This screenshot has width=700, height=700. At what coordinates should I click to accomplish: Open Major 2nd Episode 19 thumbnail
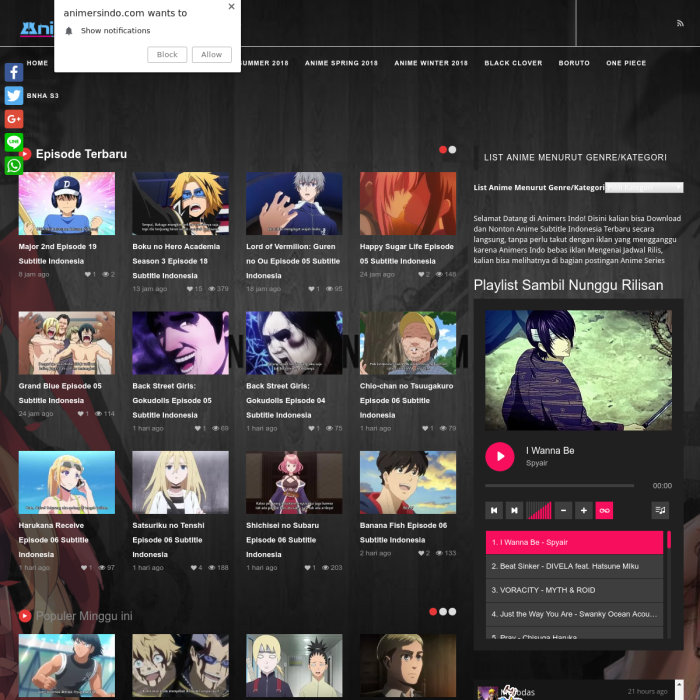(67, 204)
